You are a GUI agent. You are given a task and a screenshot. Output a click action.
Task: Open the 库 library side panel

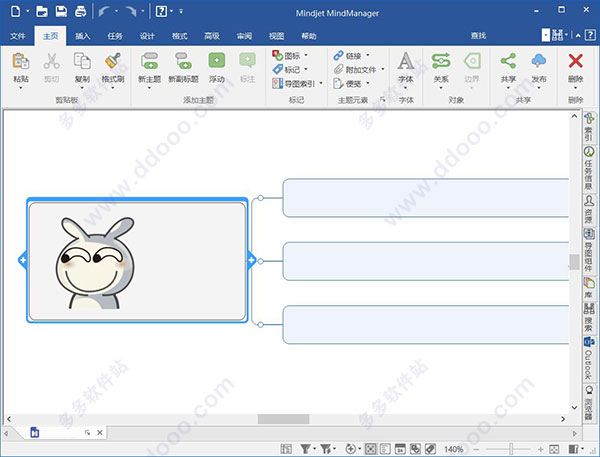(x=589, y=288)
